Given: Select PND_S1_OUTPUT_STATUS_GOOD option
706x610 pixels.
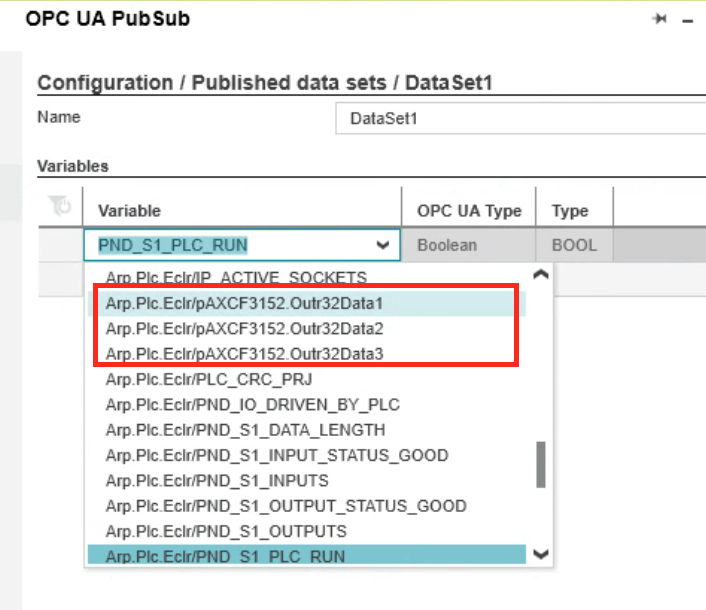Looking at the screenshot, I should (307, 506).
